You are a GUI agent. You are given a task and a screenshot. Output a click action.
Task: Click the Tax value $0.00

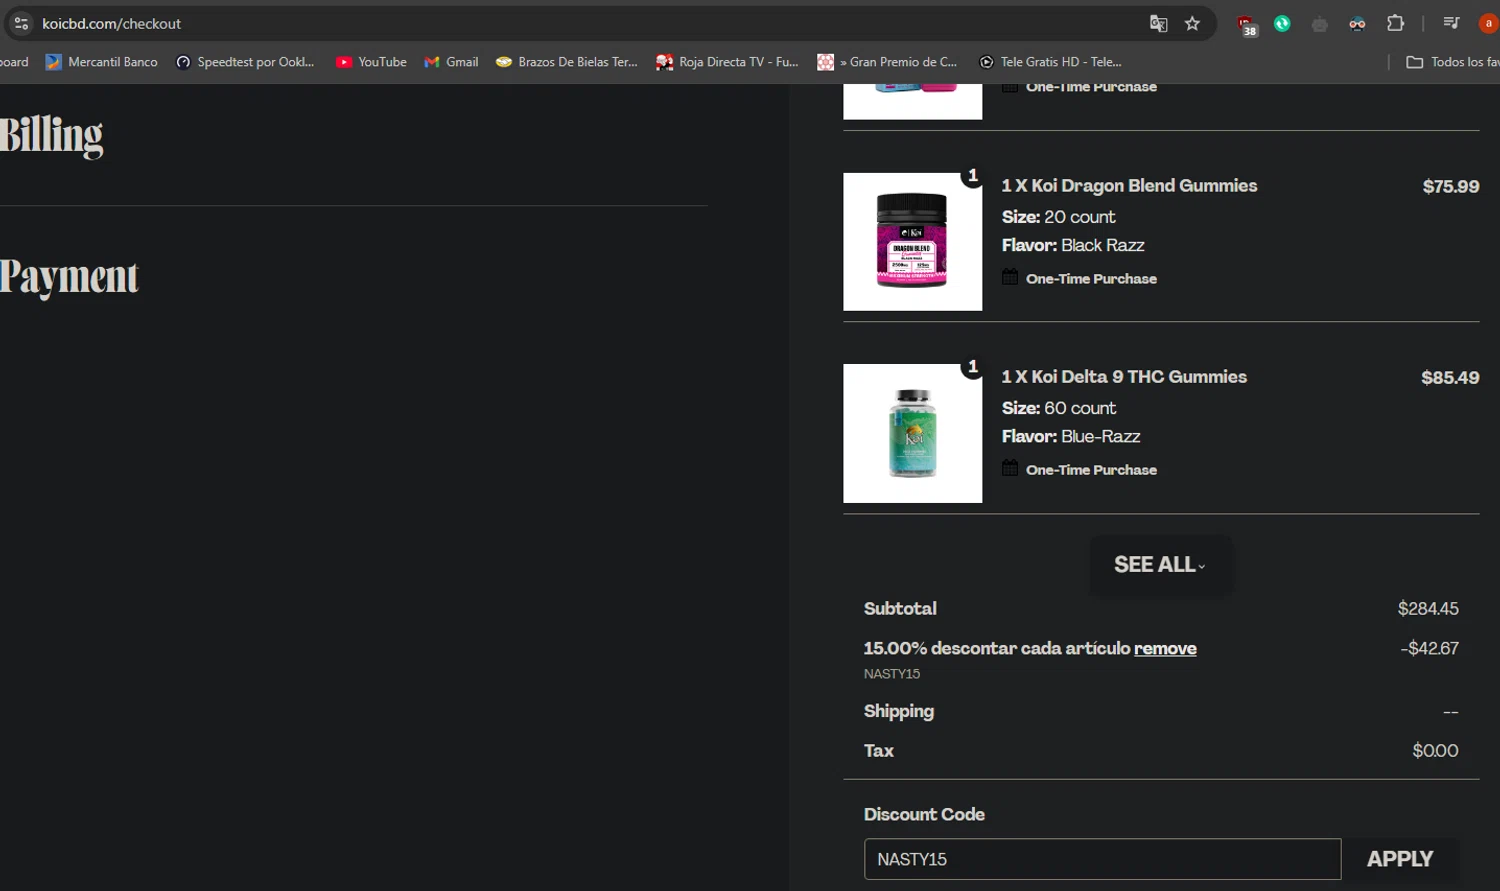(1435, 751)
